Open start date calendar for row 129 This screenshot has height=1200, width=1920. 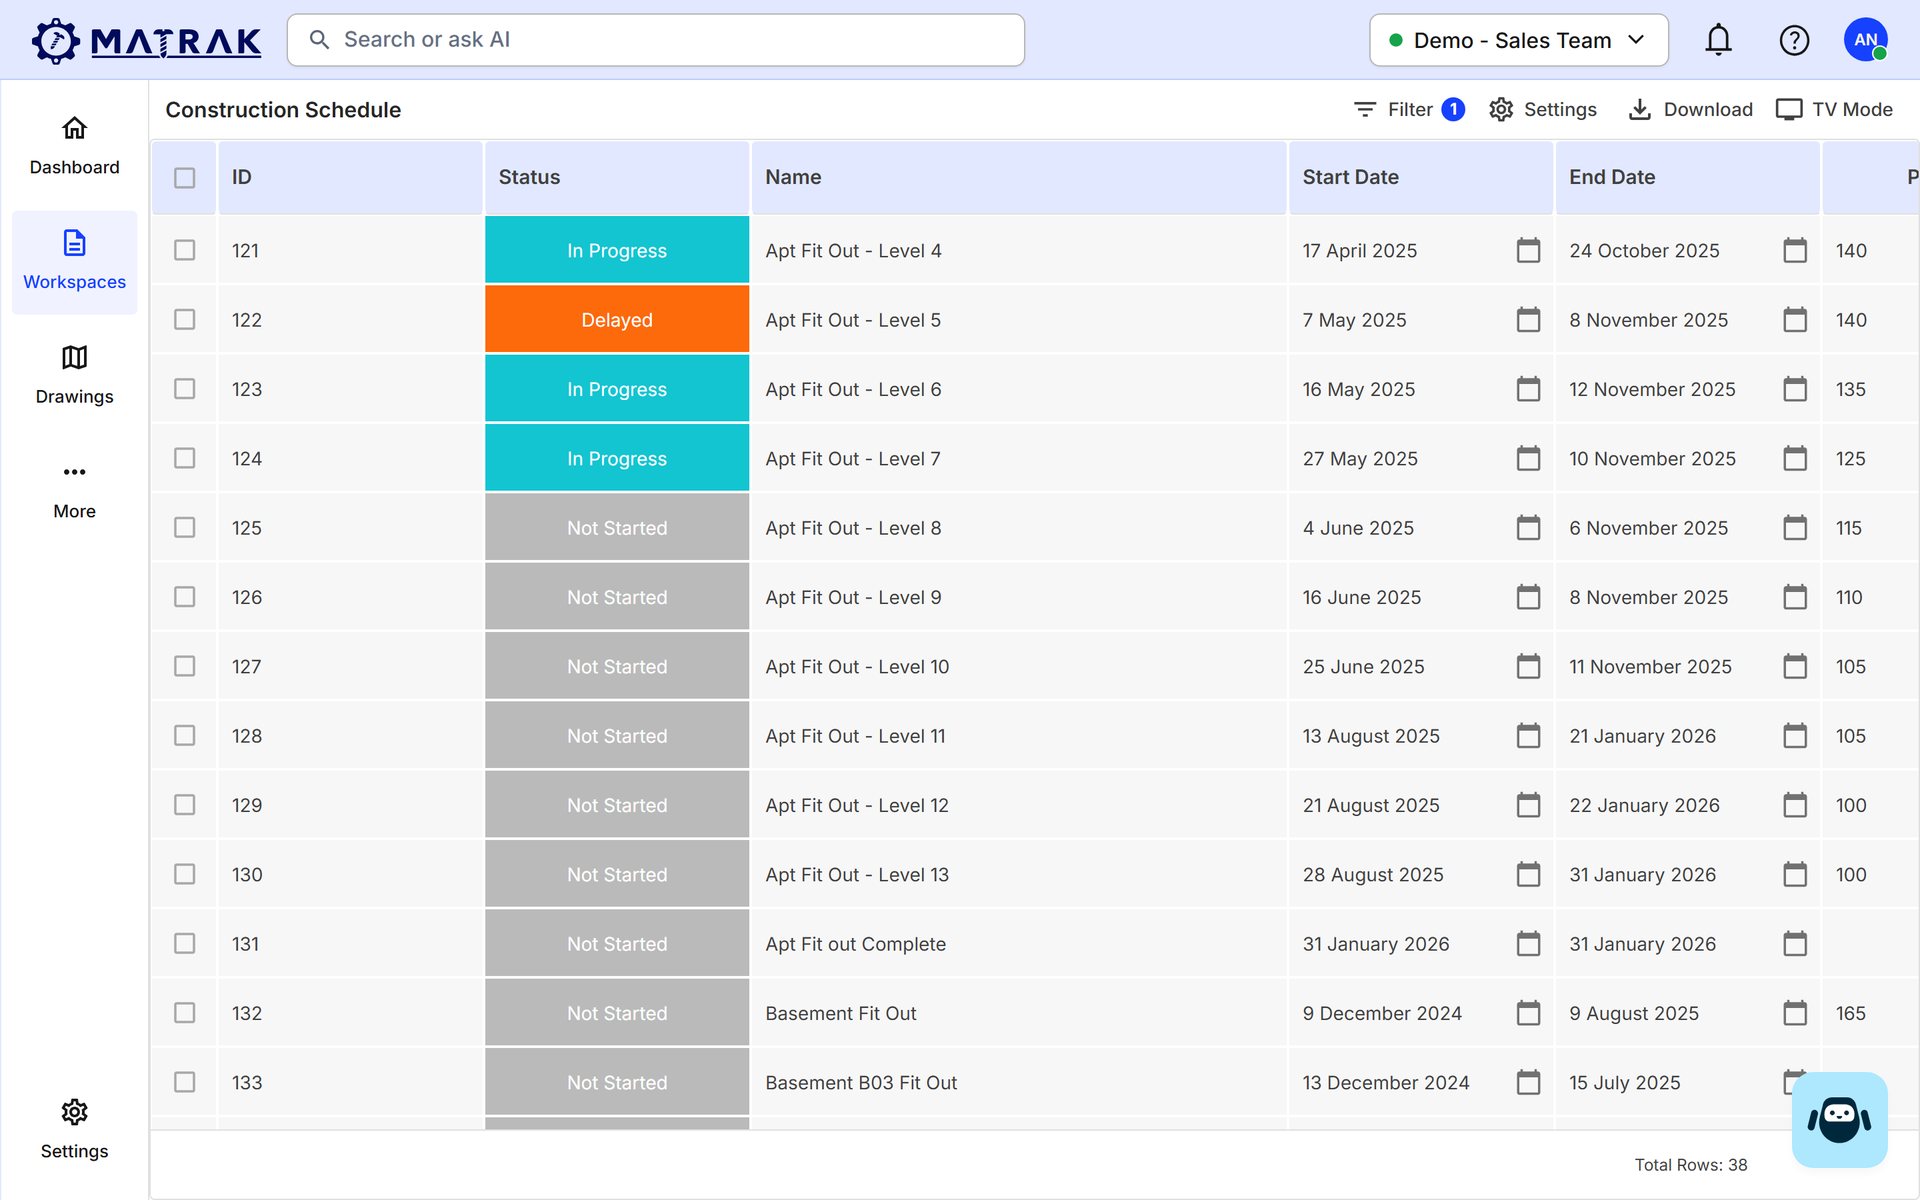(x=1528, y=805)
